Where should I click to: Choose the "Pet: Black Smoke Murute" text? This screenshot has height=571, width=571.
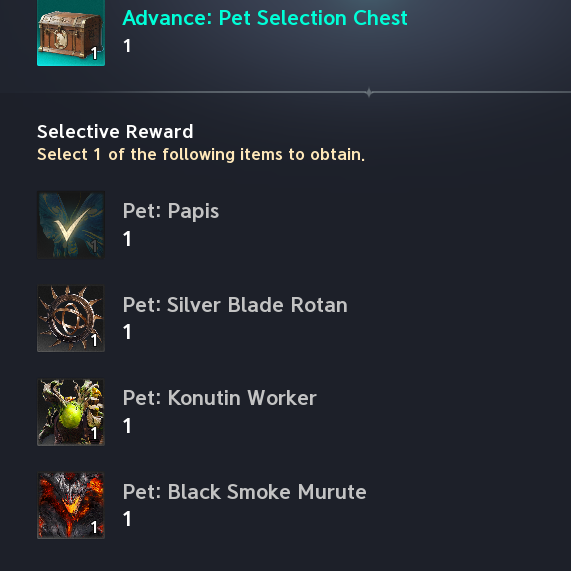(244, 492)
